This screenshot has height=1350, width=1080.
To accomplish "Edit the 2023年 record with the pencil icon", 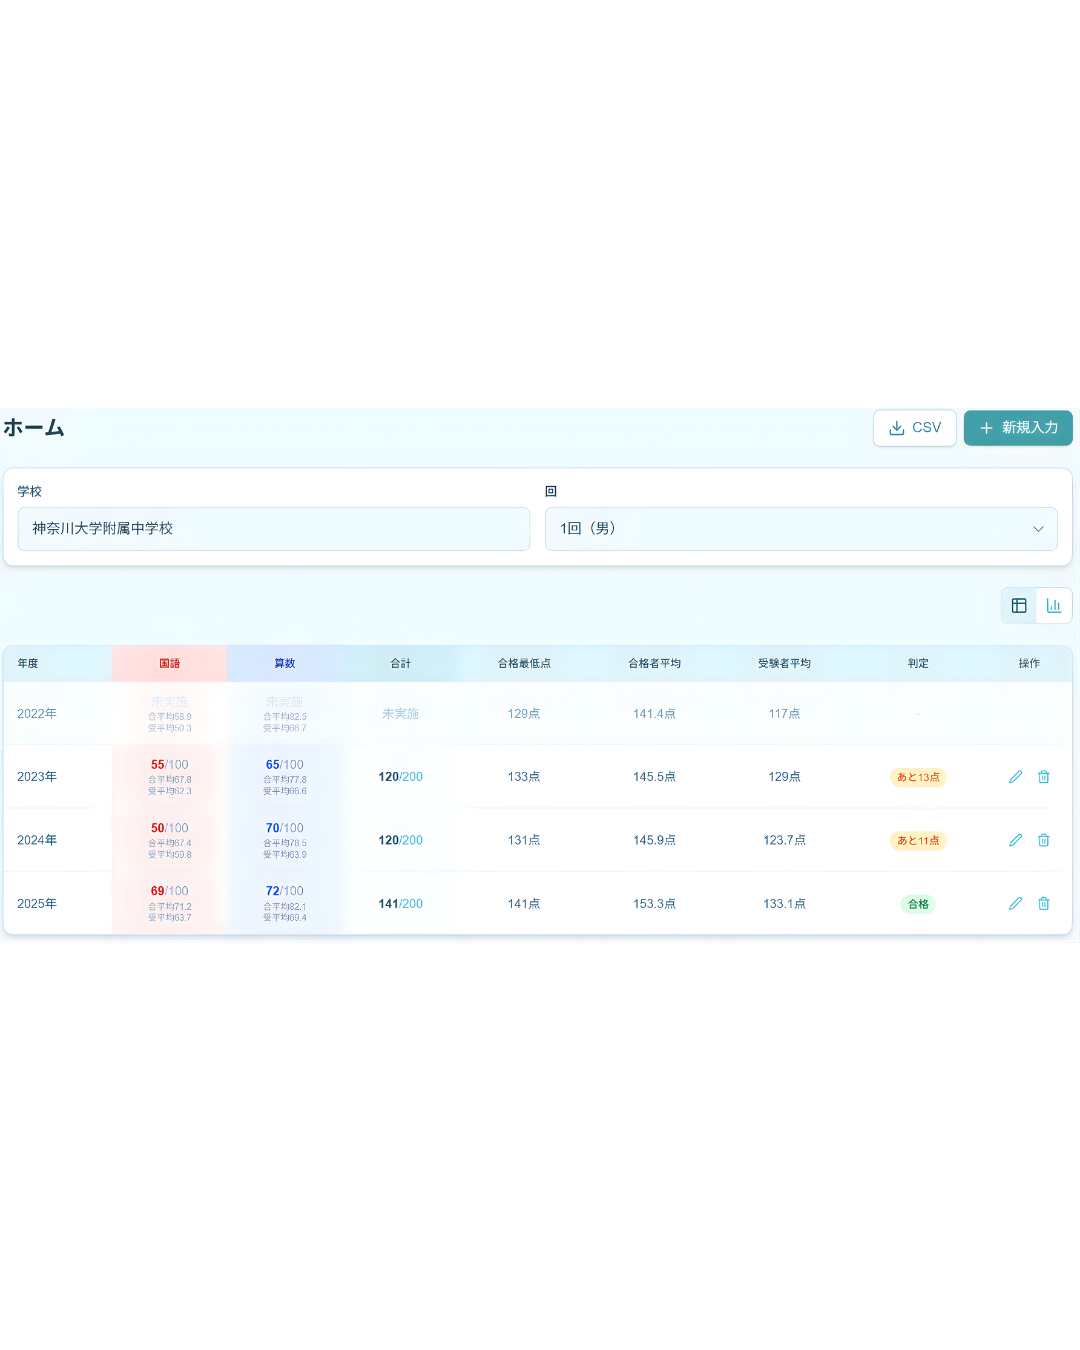I will coord(1015,777).
